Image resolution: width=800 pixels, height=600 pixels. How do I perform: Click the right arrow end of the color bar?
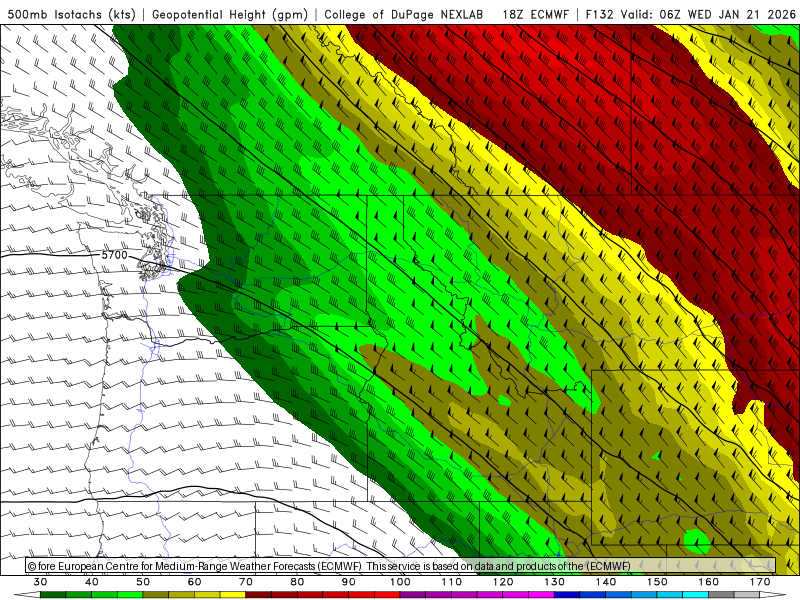(x=772, y=595)
